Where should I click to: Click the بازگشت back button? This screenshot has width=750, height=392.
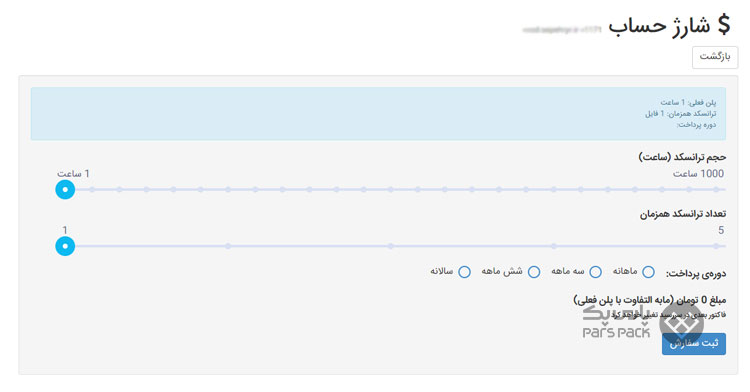pyautogui.click(x=715, y=57)
